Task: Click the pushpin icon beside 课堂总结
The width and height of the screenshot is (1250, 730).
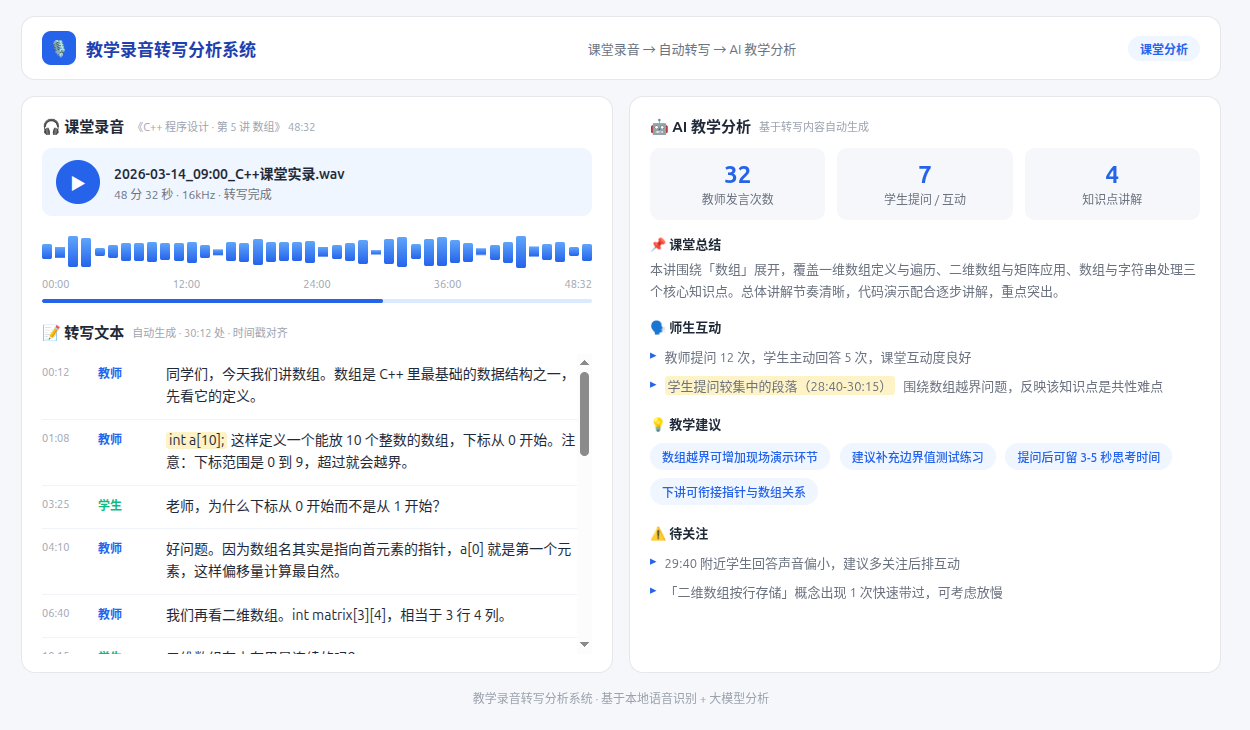Action: click(657, 244)
